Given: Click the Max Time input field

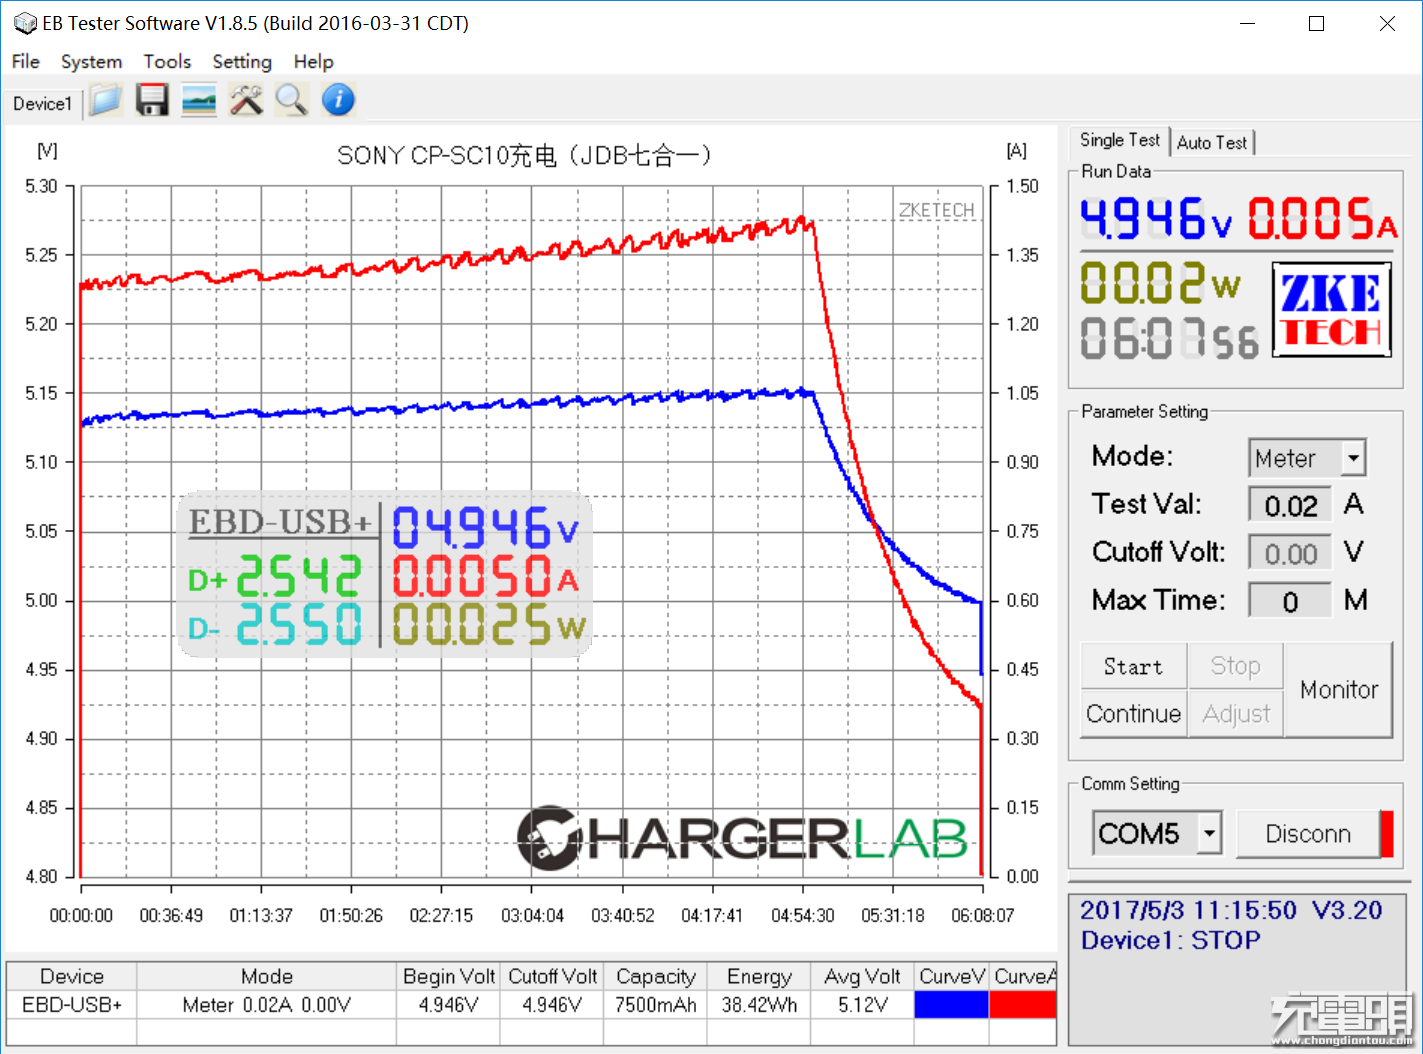Looking at the screenshot, I should [x=1290, y=601].
